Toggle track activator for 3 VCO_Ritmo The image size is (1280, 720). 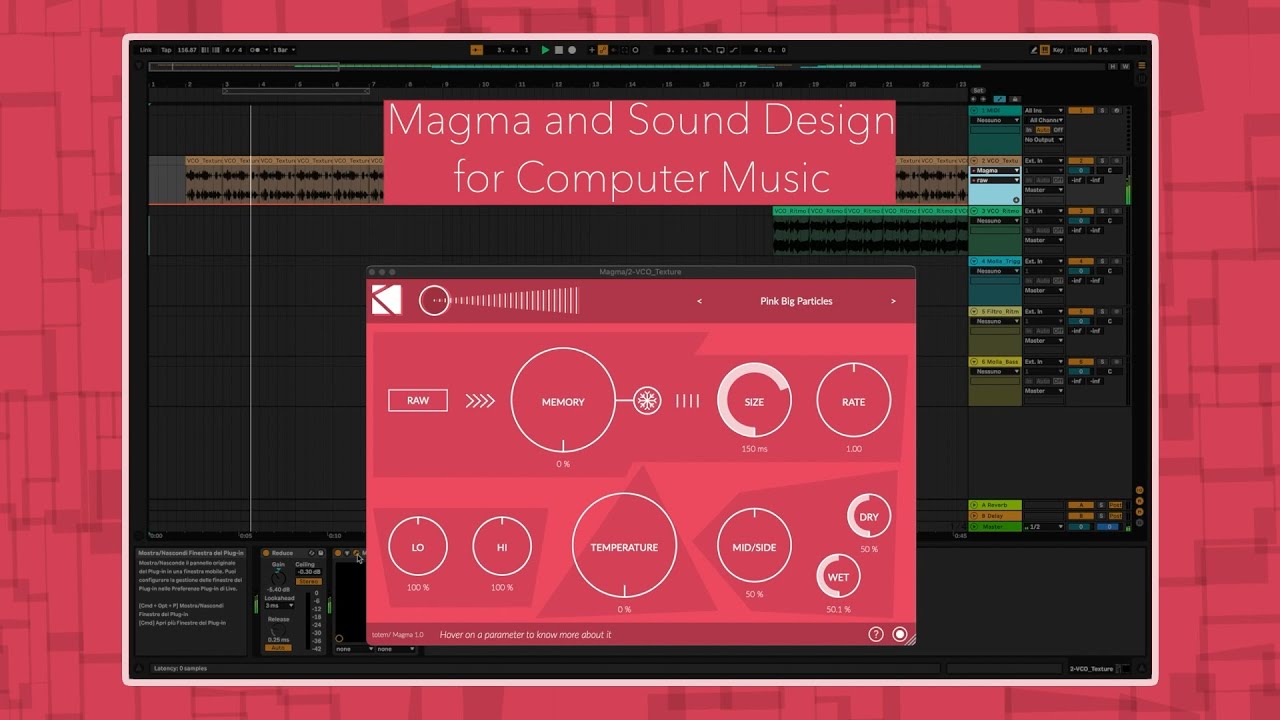pyautogui.click(x=1081, y=211)
